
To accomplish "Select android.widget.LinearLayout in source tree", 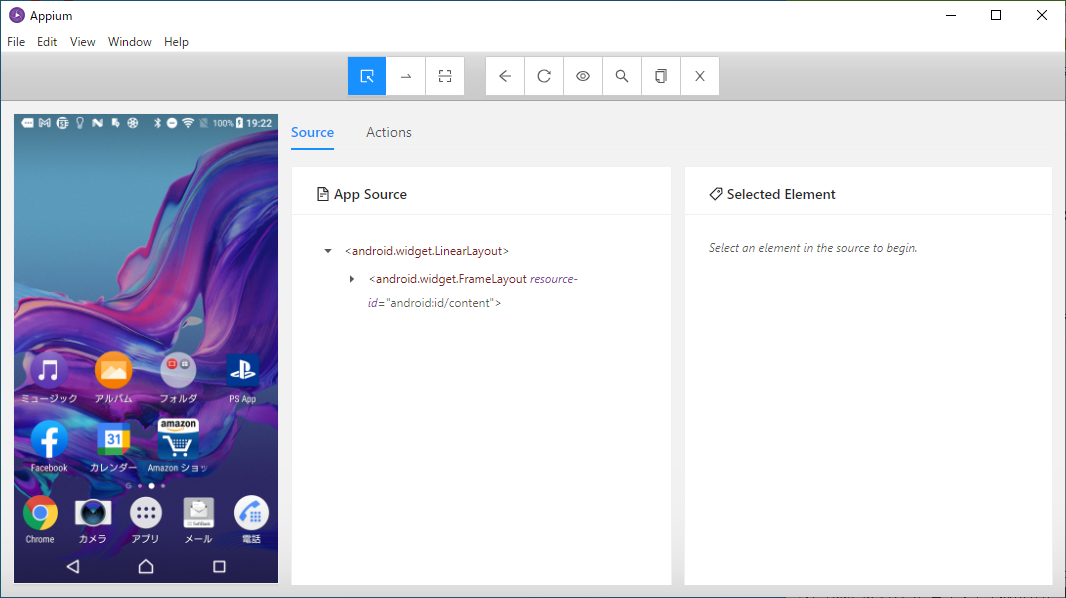I will [427, 251].
